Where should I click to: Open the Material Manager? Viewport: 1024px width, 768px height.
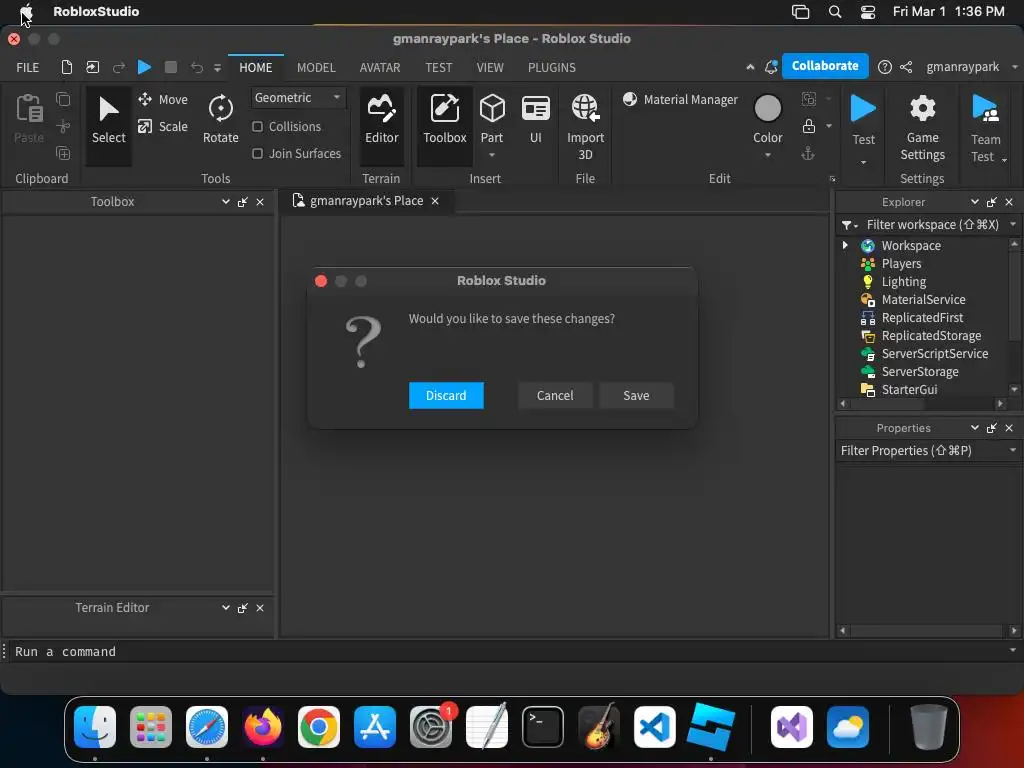680,99
